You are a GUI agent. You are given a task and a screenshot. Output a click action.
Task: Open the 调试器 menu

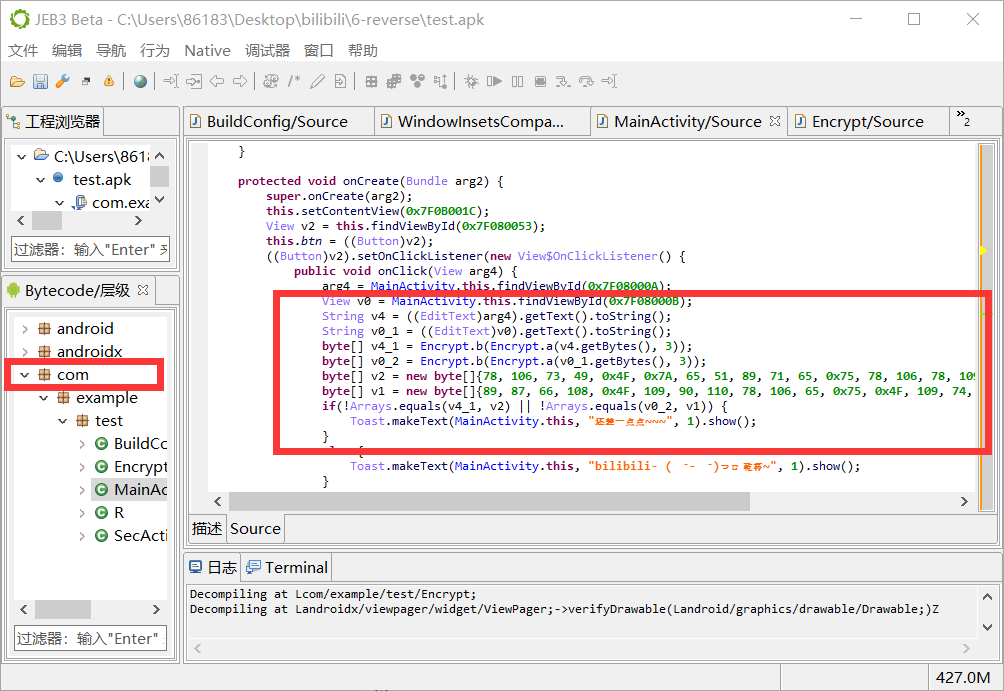point(268,51)
